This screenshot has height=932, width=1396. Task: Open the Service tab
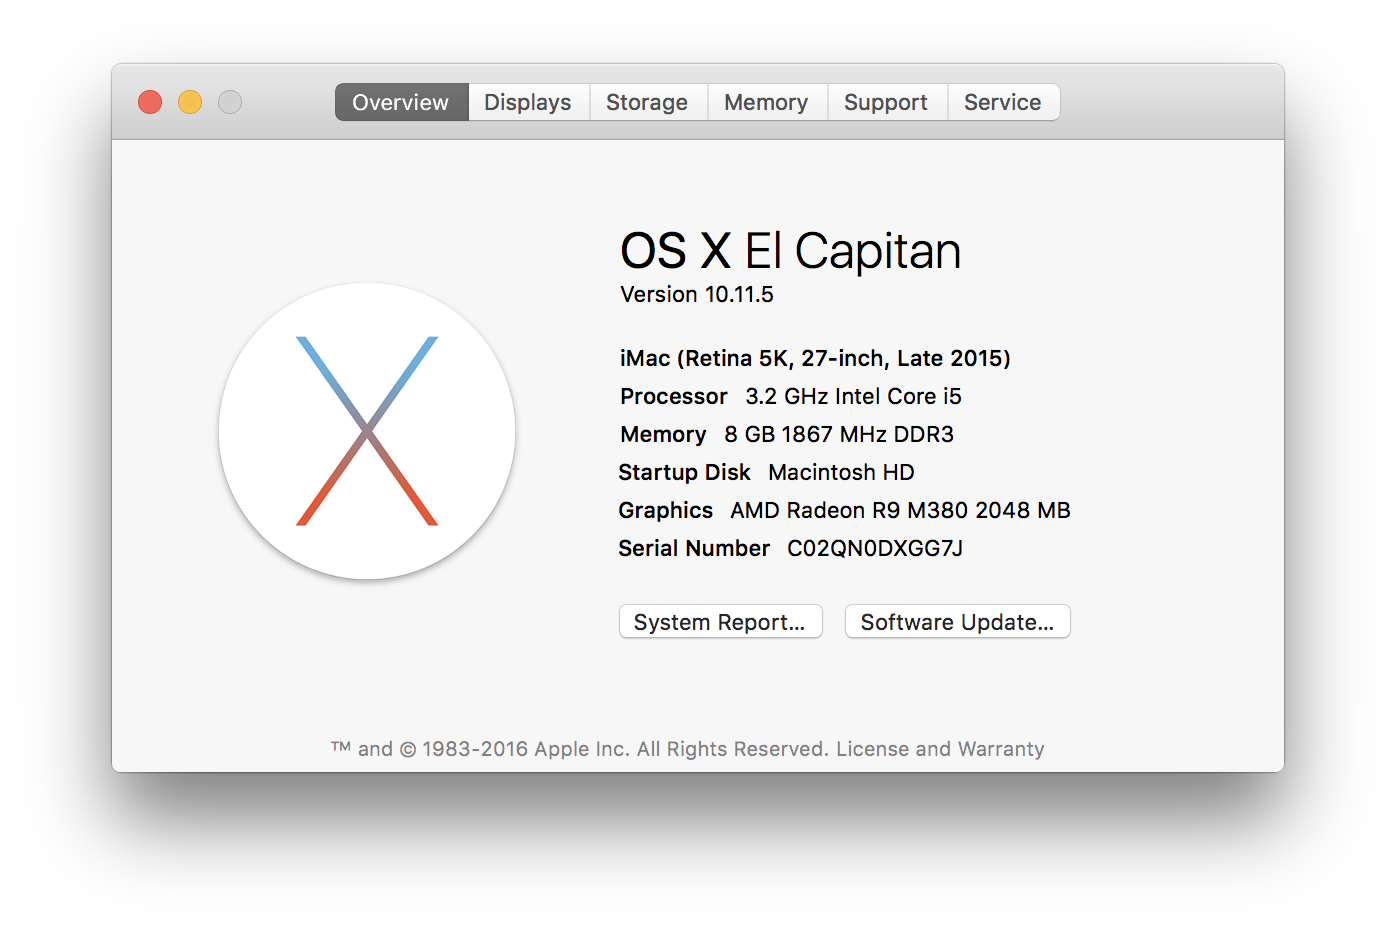(x=1003, y=101)
